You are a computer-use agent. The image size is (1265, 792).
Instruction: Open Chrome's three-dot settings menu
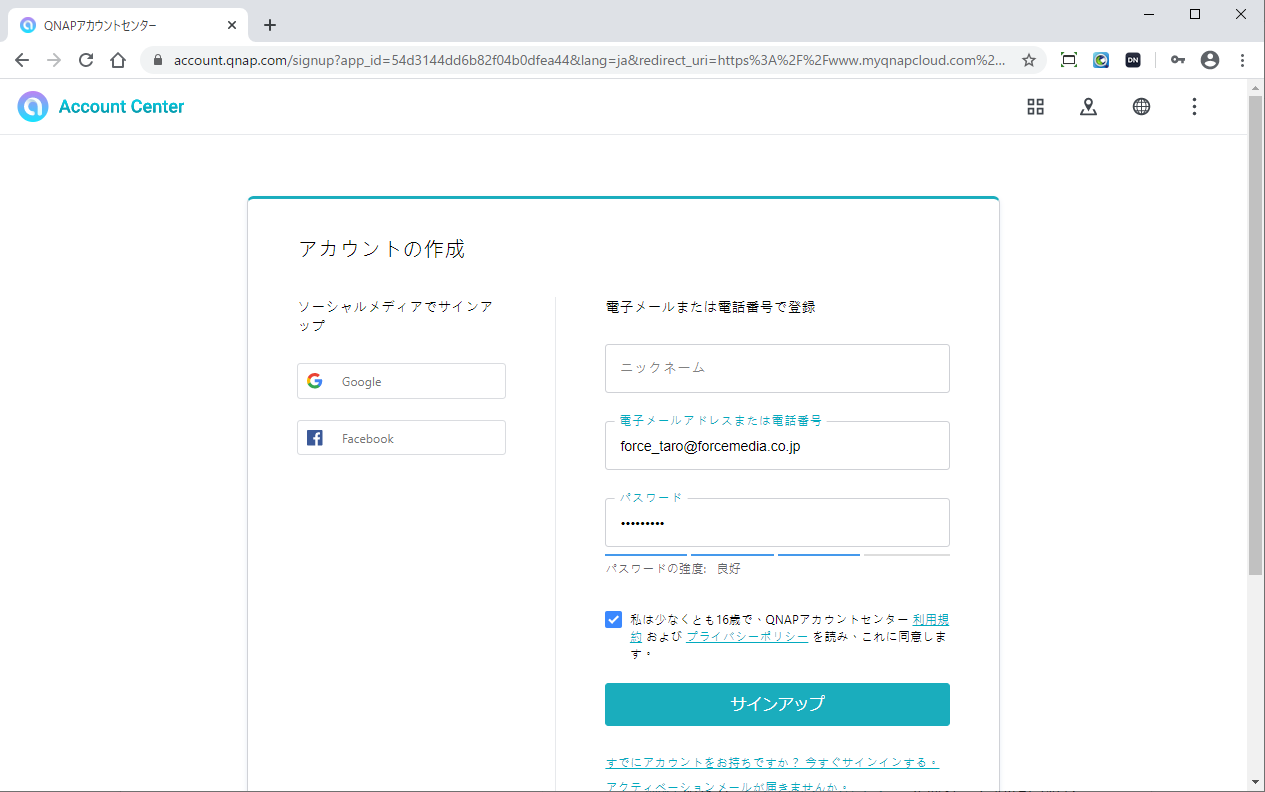pos(1242,60)
